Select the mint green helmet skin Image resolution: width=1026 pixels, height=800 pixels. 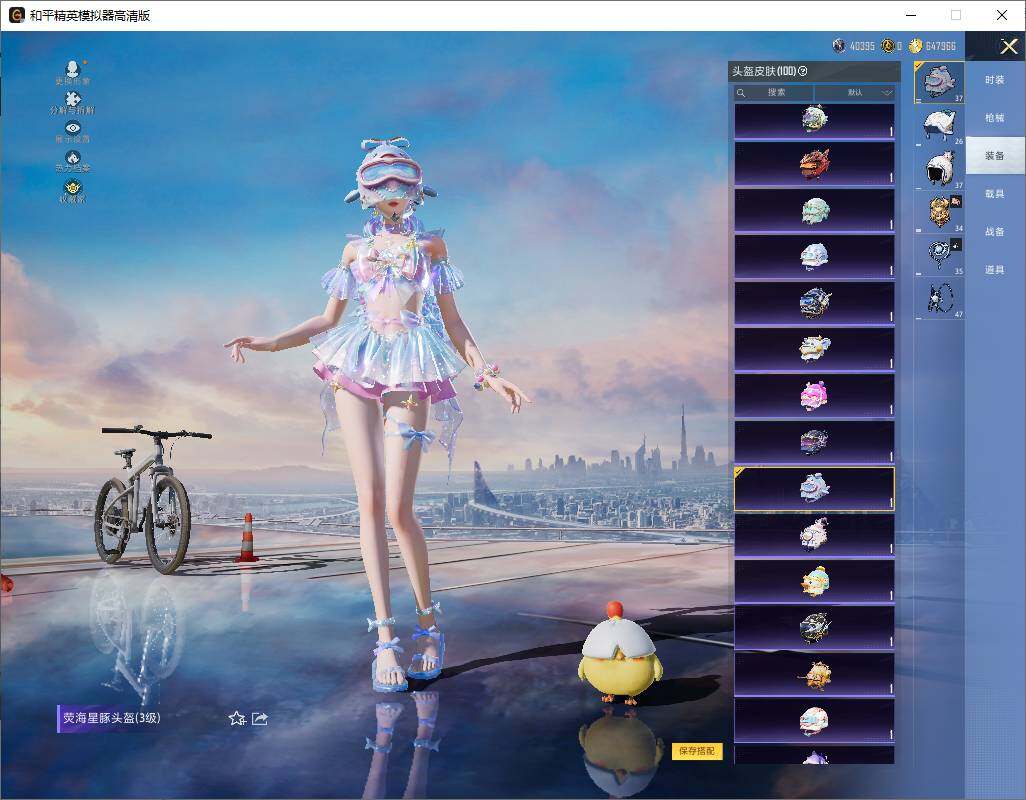[814, 210]
